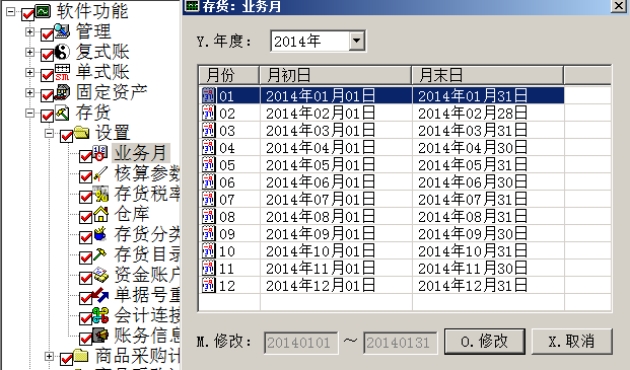Click the 核算参数 icon
The width and height of the screenshot is (630, 370).
pos(100,174)
